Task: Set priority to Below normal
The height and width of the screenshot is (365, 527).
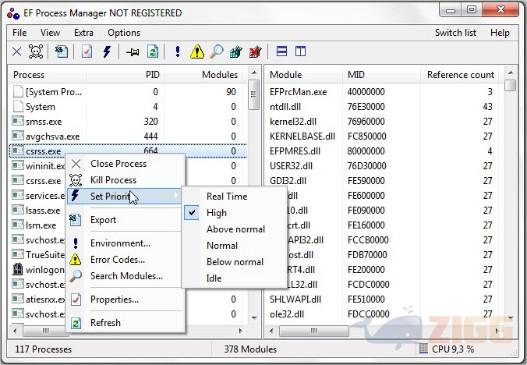Action: [x=234, y=262]
